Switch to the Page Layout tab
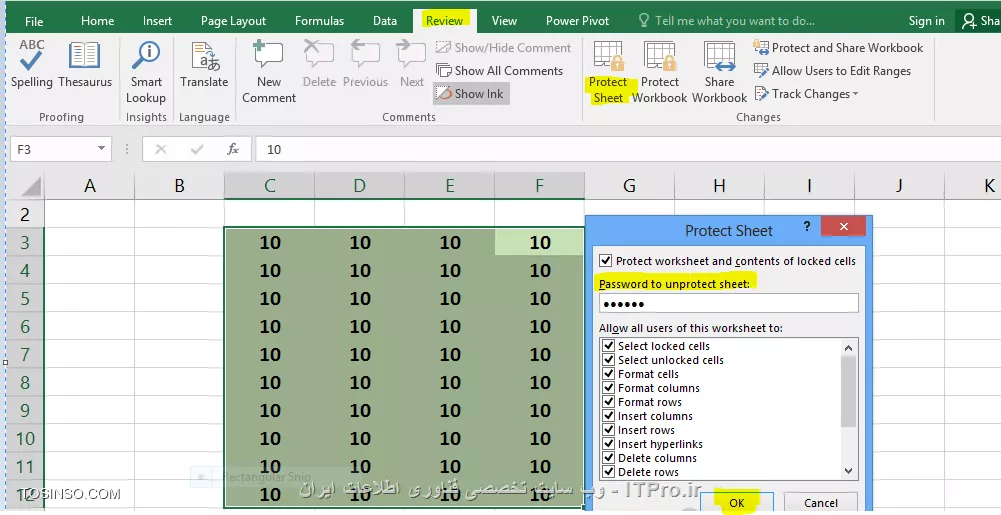Screen dimensions: 1001x515 (233, 21)
